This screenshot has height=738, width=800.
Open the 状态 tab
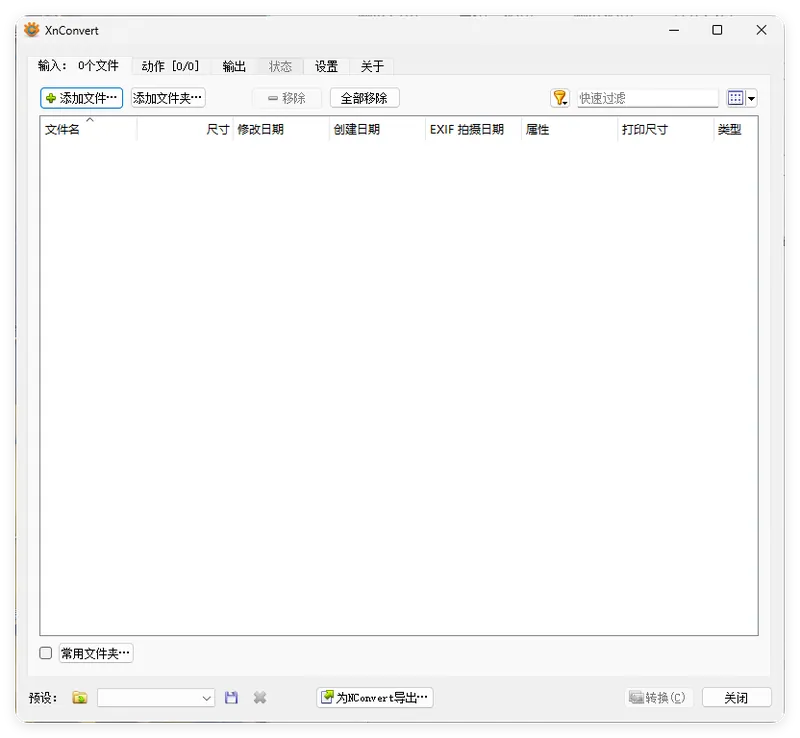pos(280,66)
